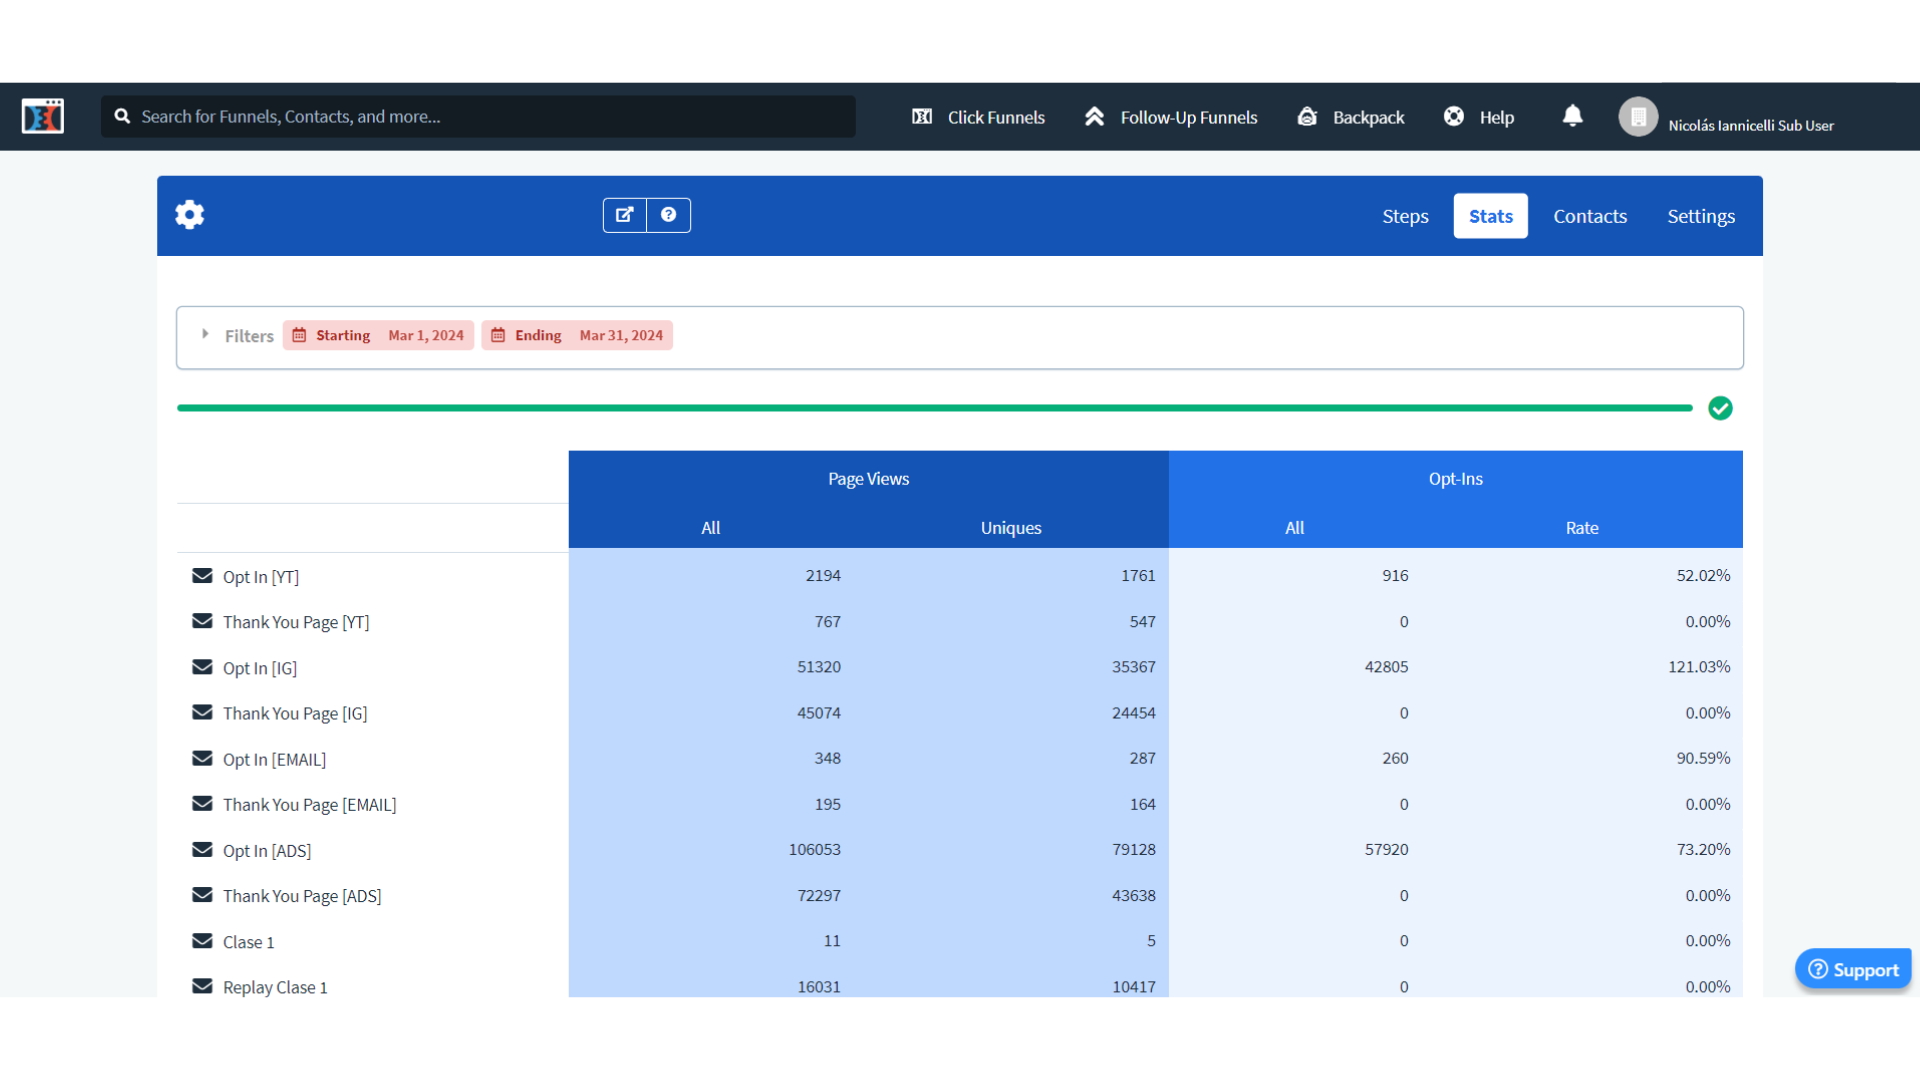Image resolution: width=1920 pixels, height=1080 pixels.
Task: Click the Replay Clase 1 envelope icon
Action: [202, 986]
